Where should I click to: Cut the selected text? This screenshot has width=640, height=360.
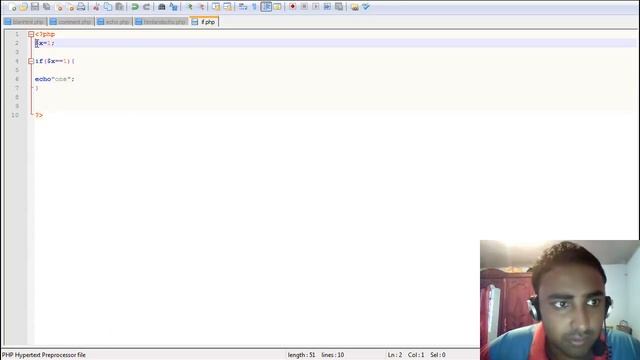point(96,7)
